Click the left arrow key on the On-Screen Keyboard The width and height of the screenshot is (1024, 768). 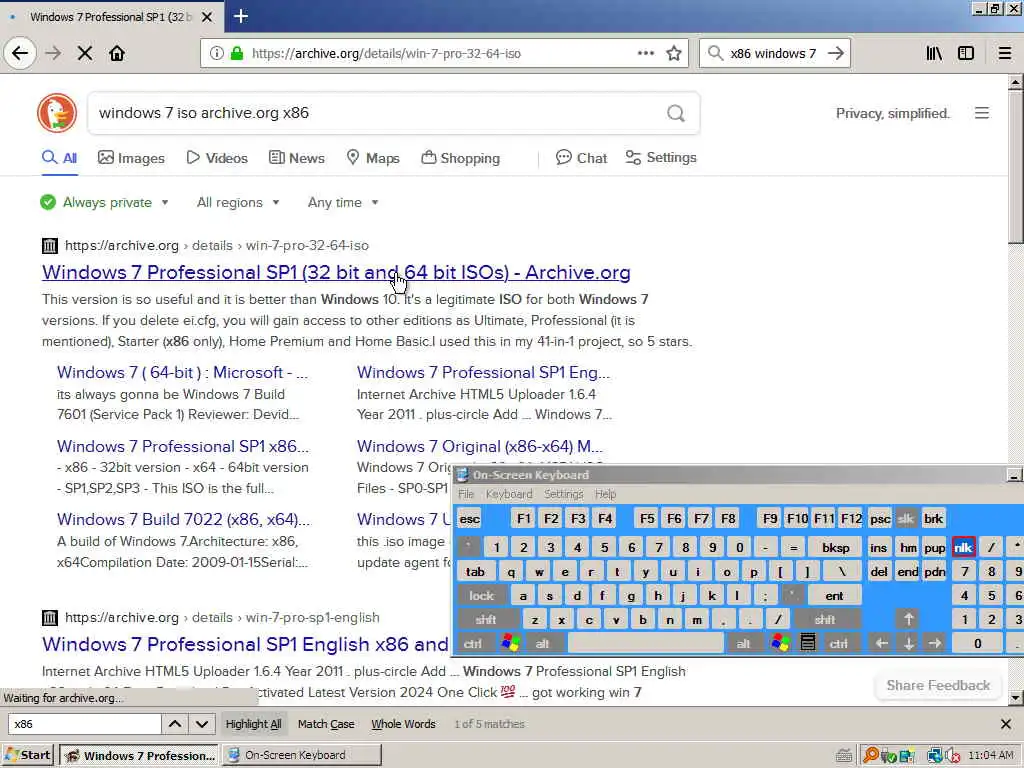[881, 643]
